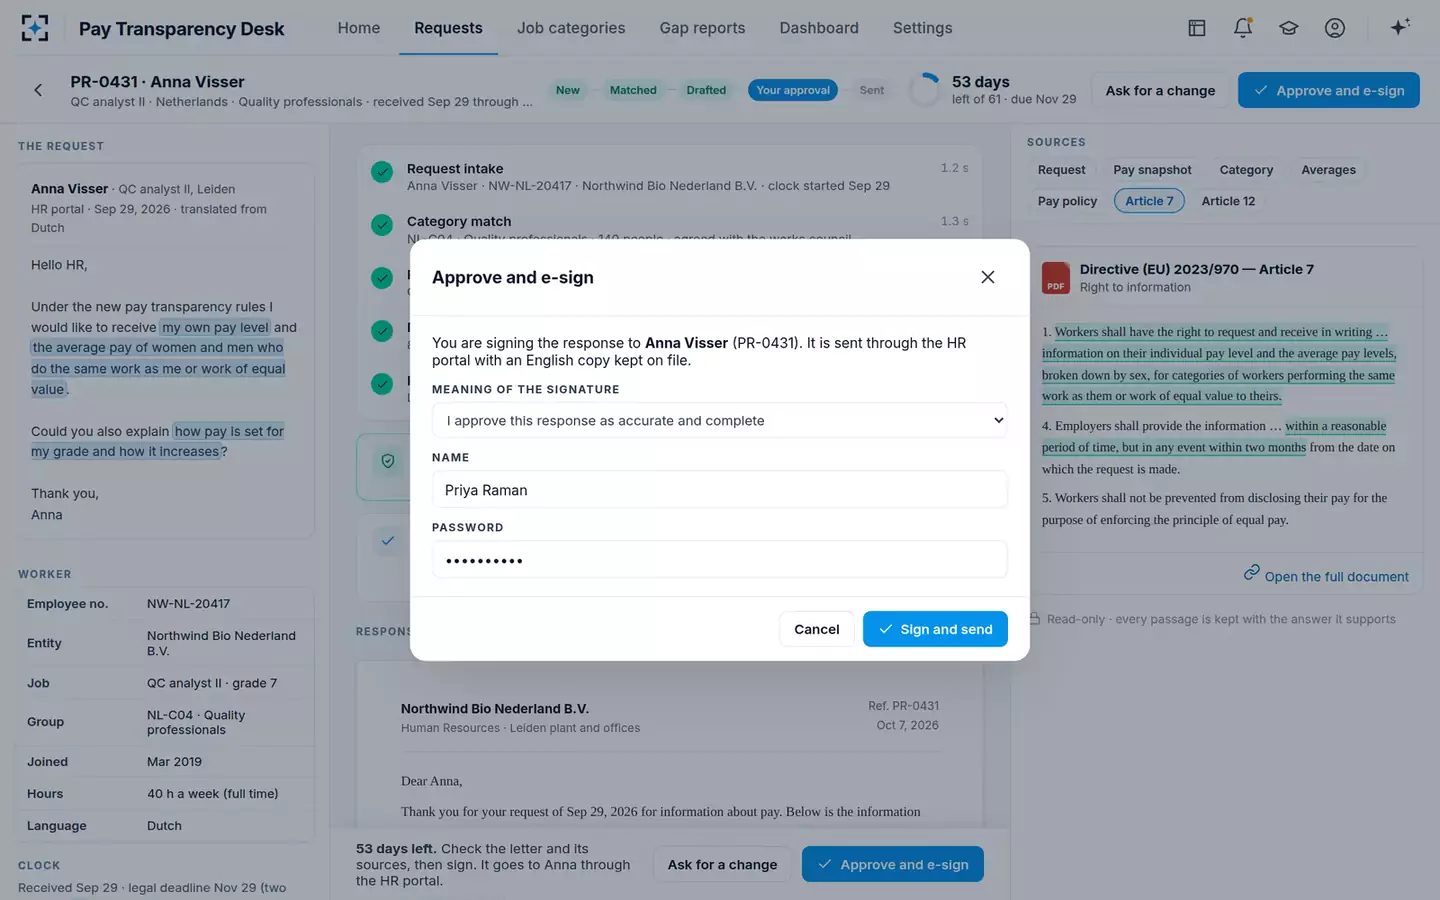Click Sign and send
1440x900 pixels.
(x=935, y=629)
